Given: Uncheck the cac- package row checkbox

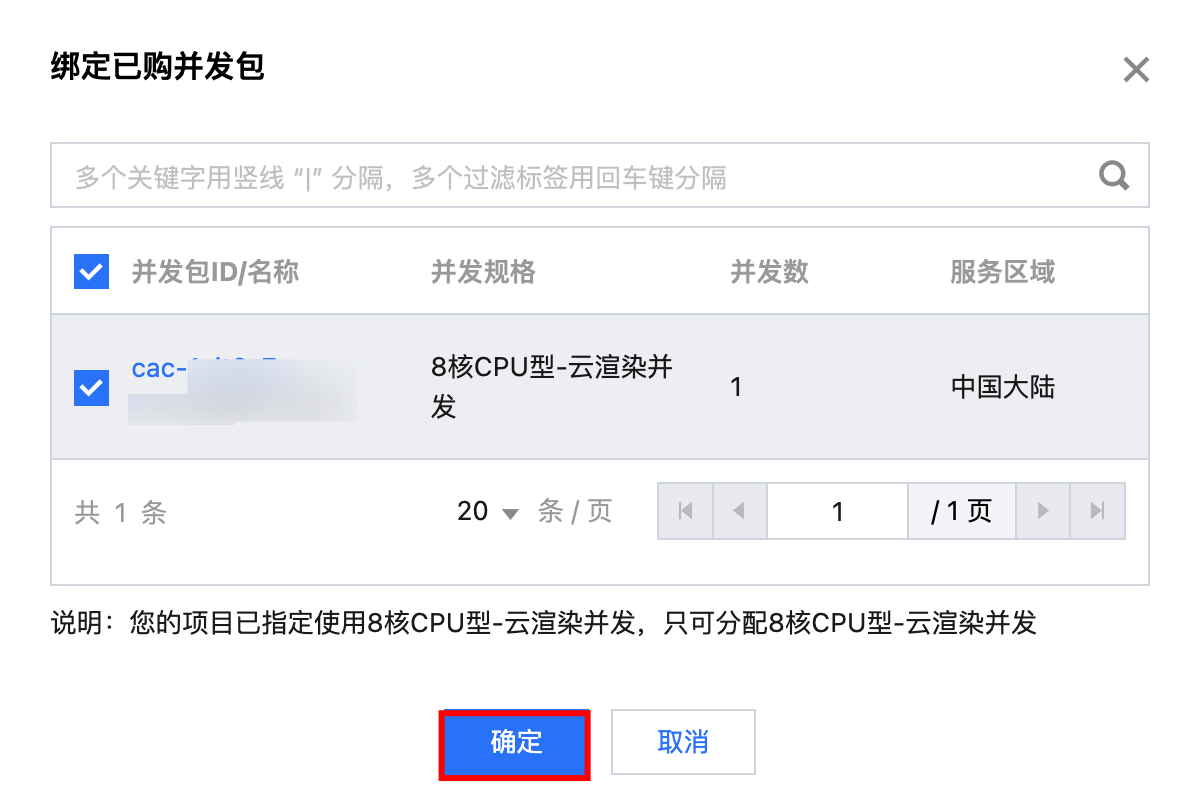Looking at the screenshot, I should click(91, 387).
